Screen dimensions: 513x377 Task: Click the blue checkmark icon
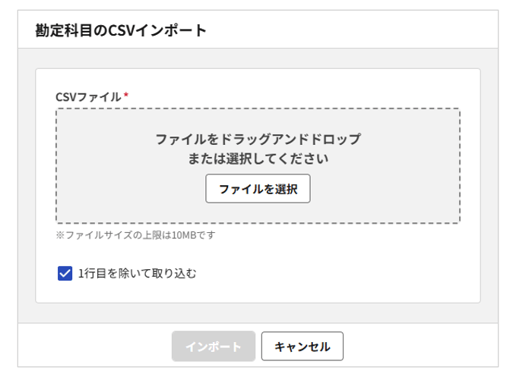(x=65, y=273)
